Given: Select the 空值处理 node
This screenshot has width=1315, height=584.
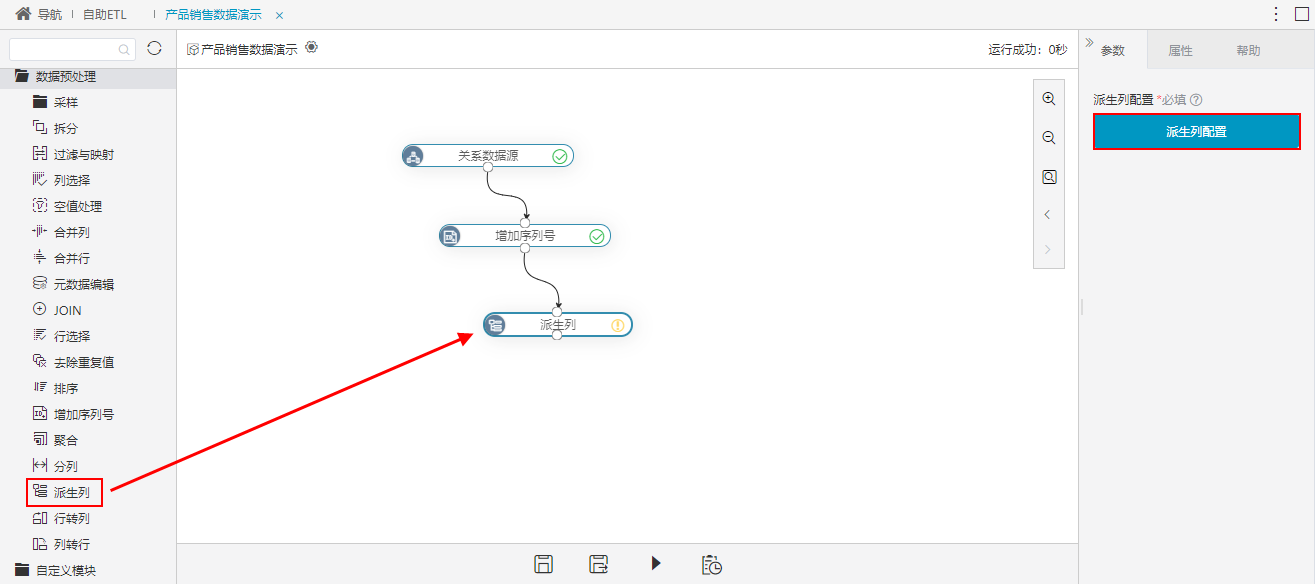Looking at the screenshot, I should pos(68,206).
